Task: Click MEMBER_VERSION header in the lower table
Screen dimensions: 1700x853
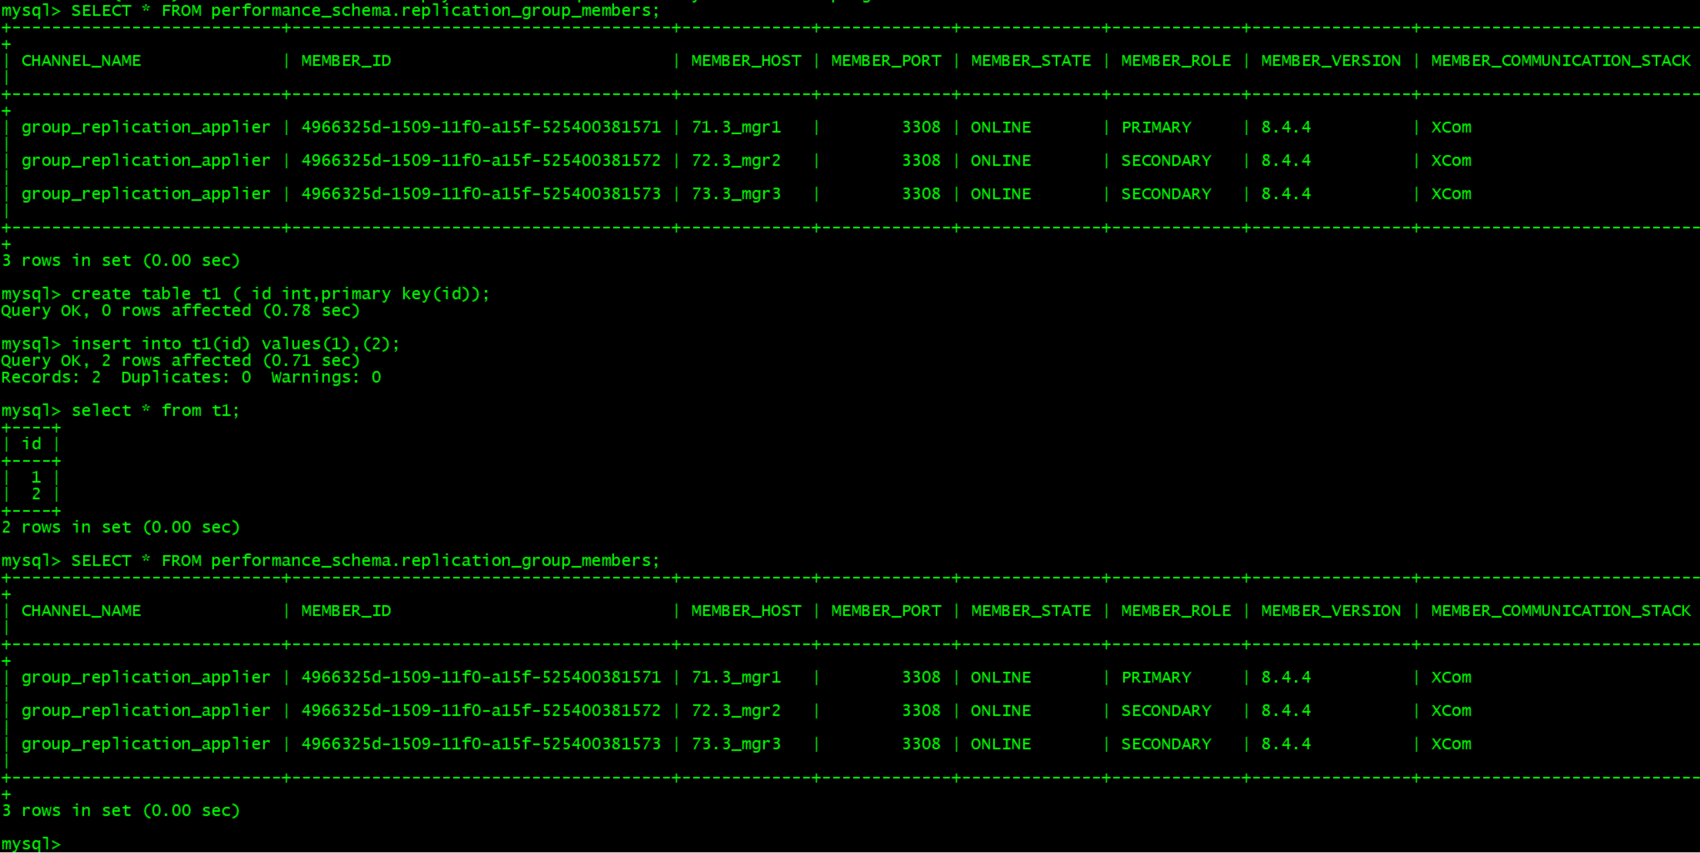Action: (x=1331, y=611)
